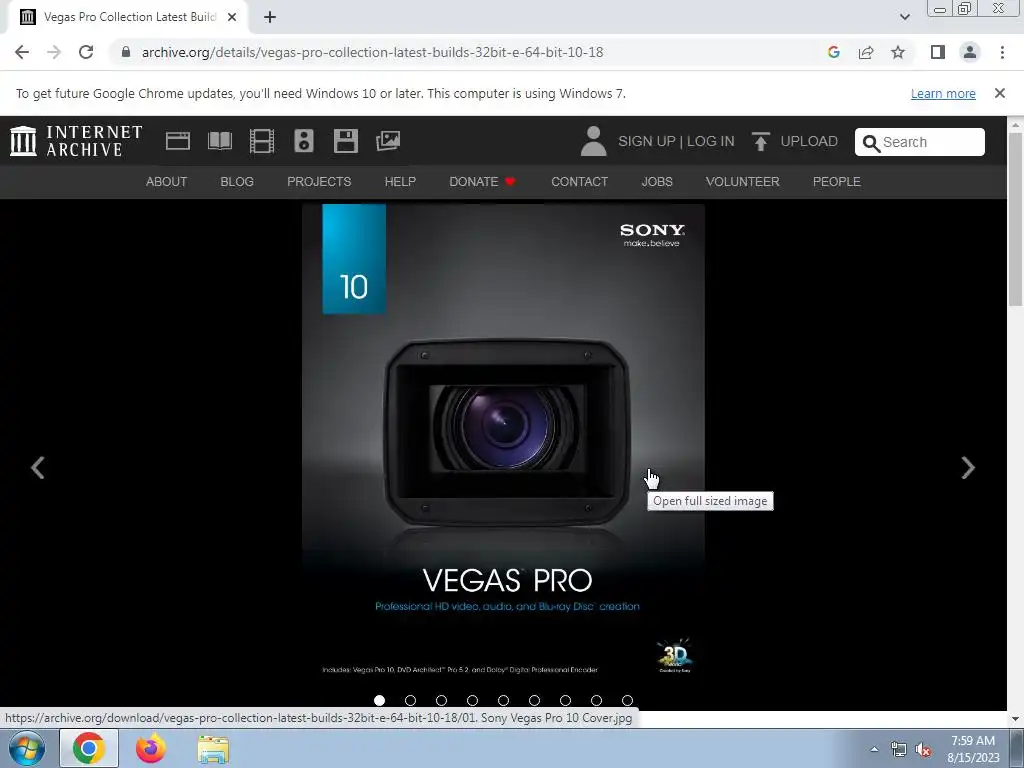Click SIGN UP link

pyautogui.click(x=647, y=141)
